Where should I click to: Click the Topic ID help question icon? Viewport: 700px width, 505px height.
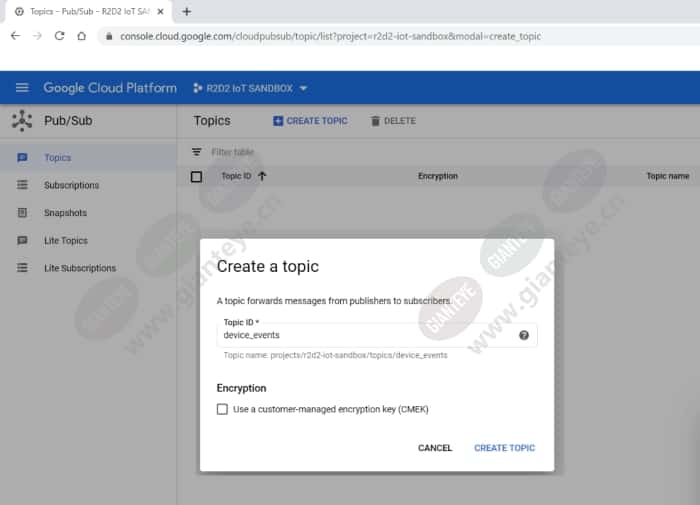click(x=524, y=335)
